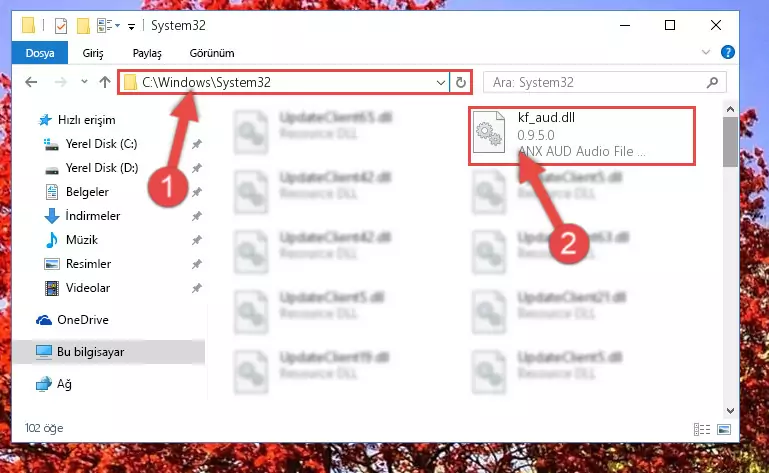769x473 pixels.
Task: Refresh the System32 folder view
Action: [x=461, y=82]
